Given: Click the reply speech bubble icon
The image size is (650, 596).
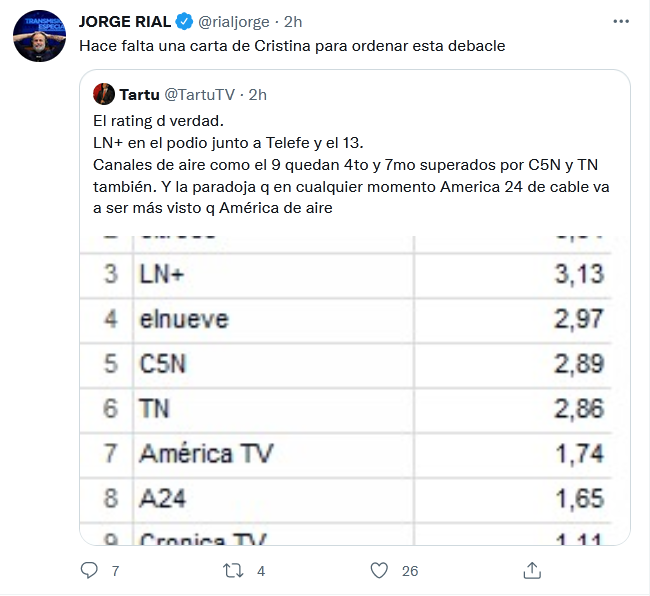Looking at the screenshot, I should click(89, 570).
